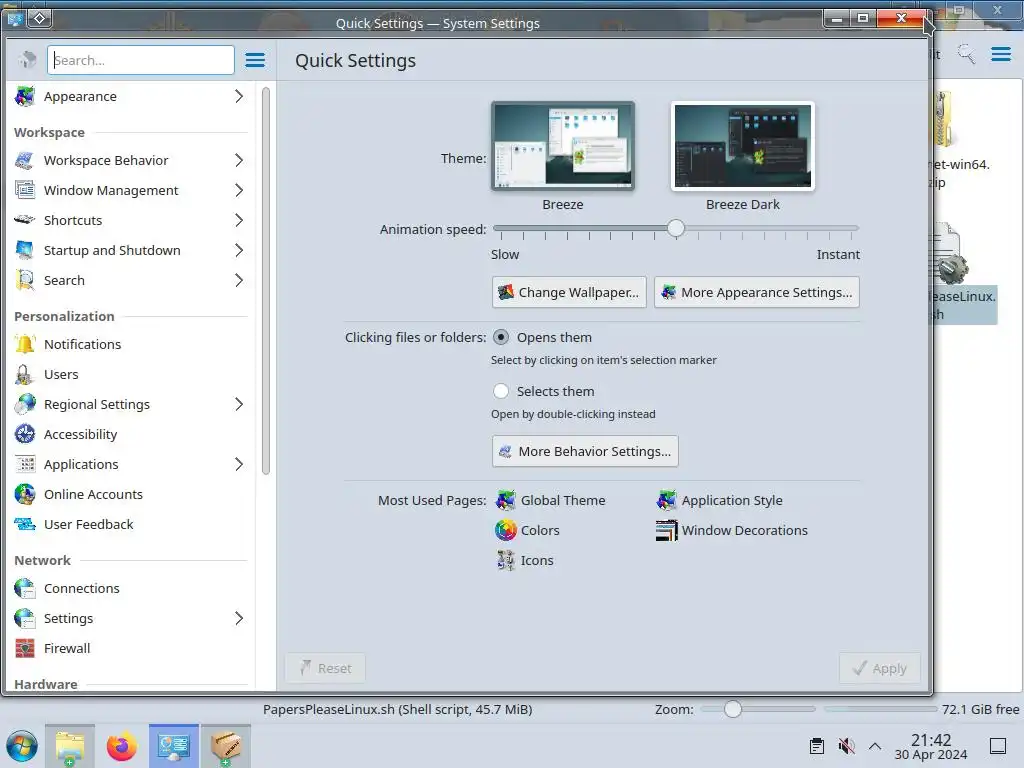Viewport: 1024px width, 768px height.
Task: Select the Shortcuts keyboard icon
Action: tap(25, 220)
